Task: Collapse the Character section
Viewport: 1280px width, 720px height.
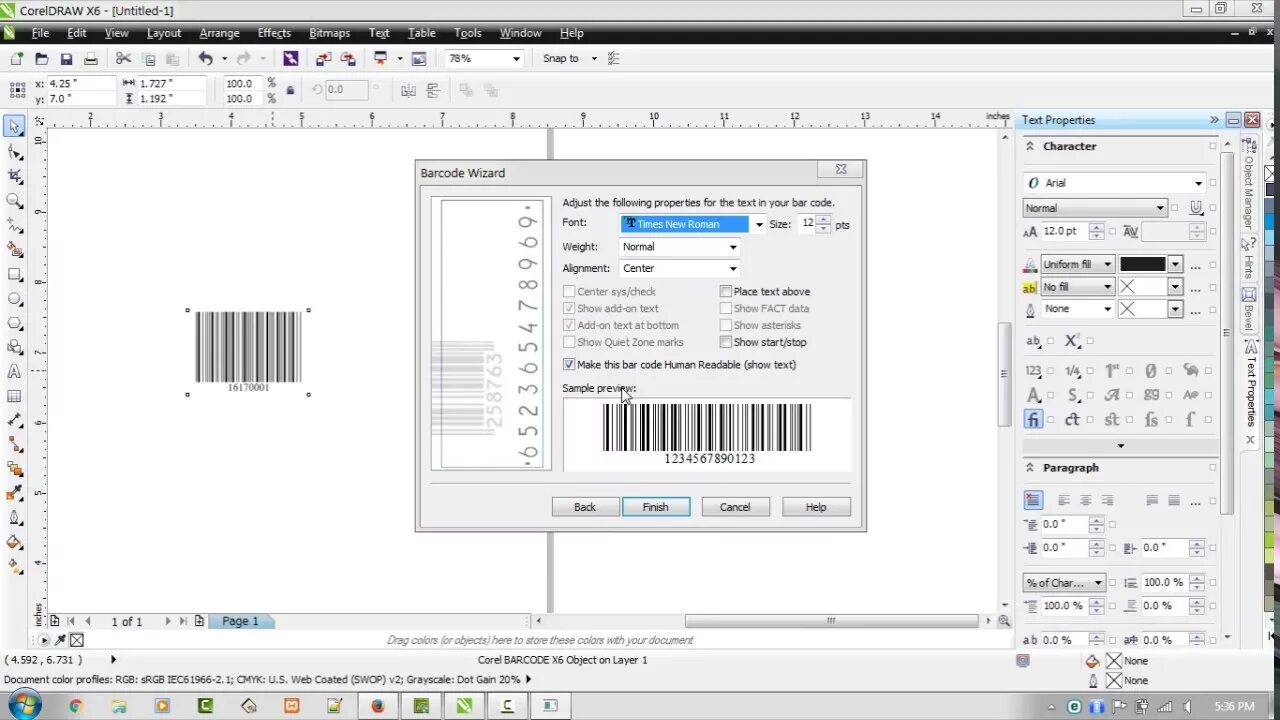Action: [1030, 146]
